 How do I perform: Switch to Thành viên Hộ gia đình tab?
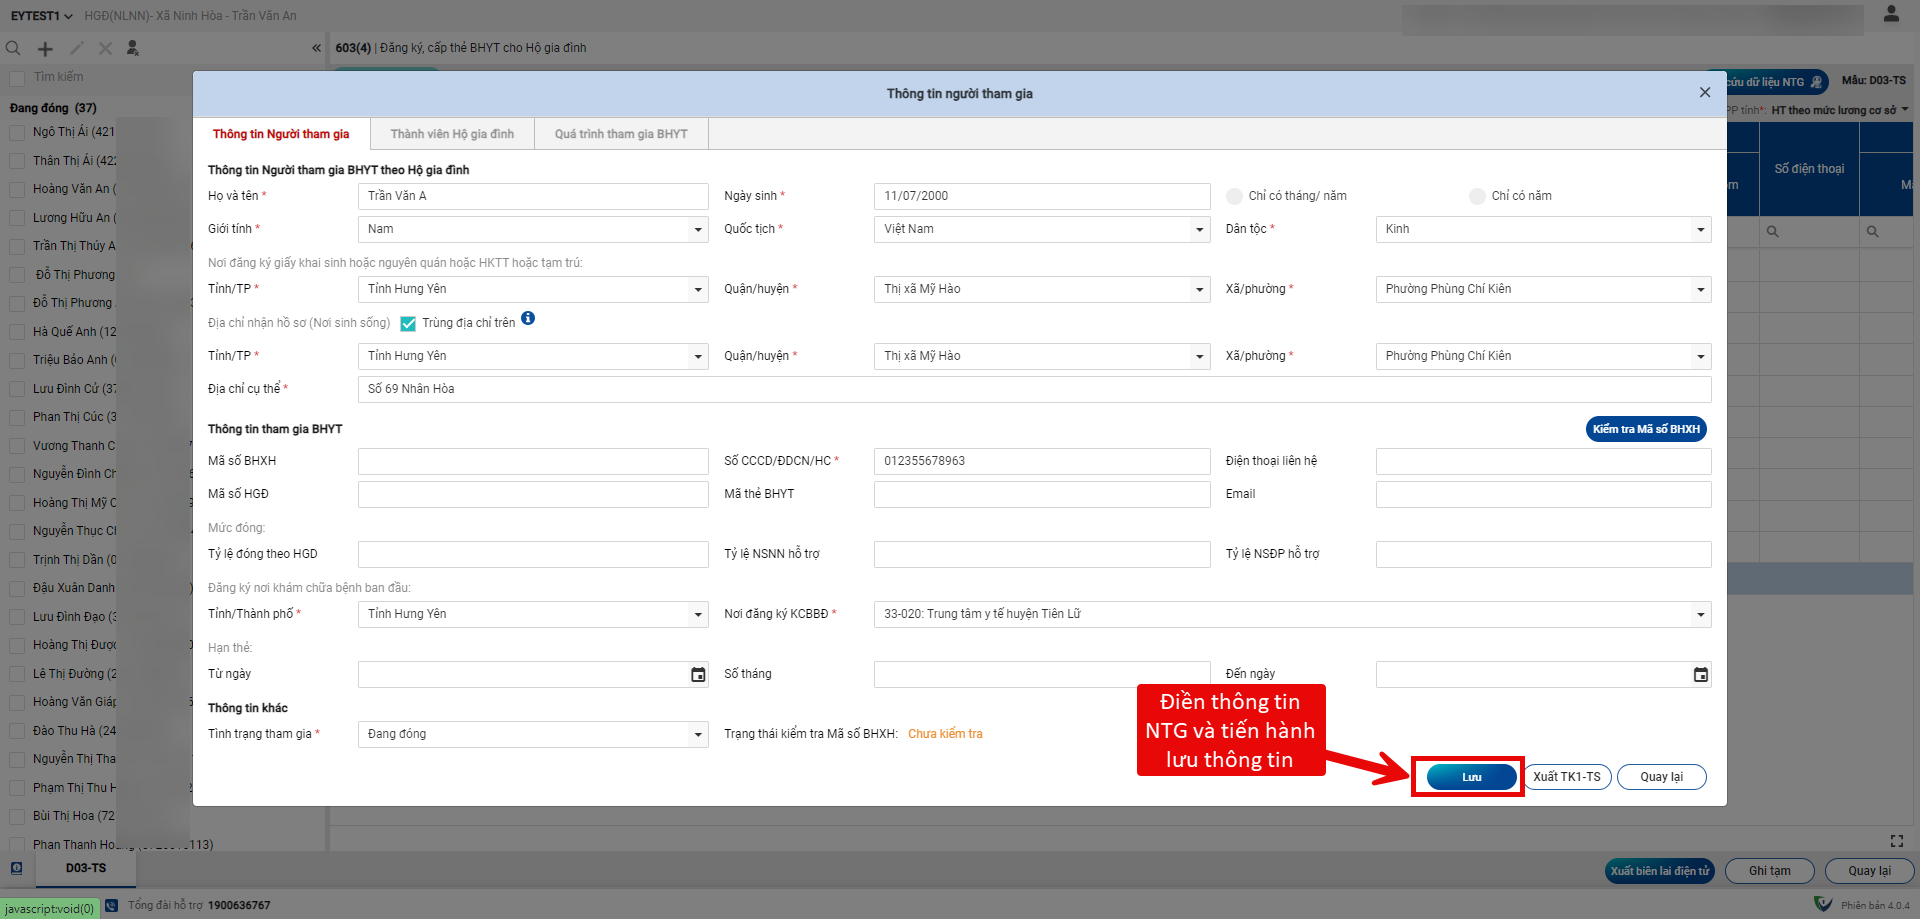[x=452, y=134]
